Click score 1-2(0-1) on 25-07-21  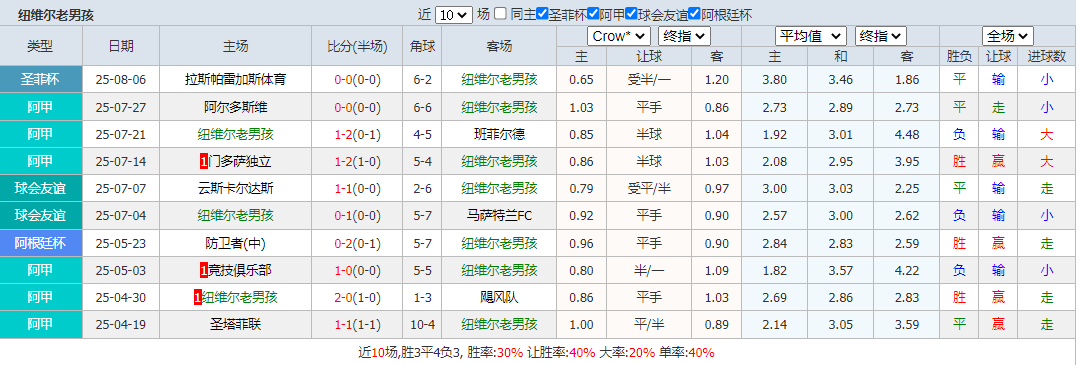tap(357, 134)
